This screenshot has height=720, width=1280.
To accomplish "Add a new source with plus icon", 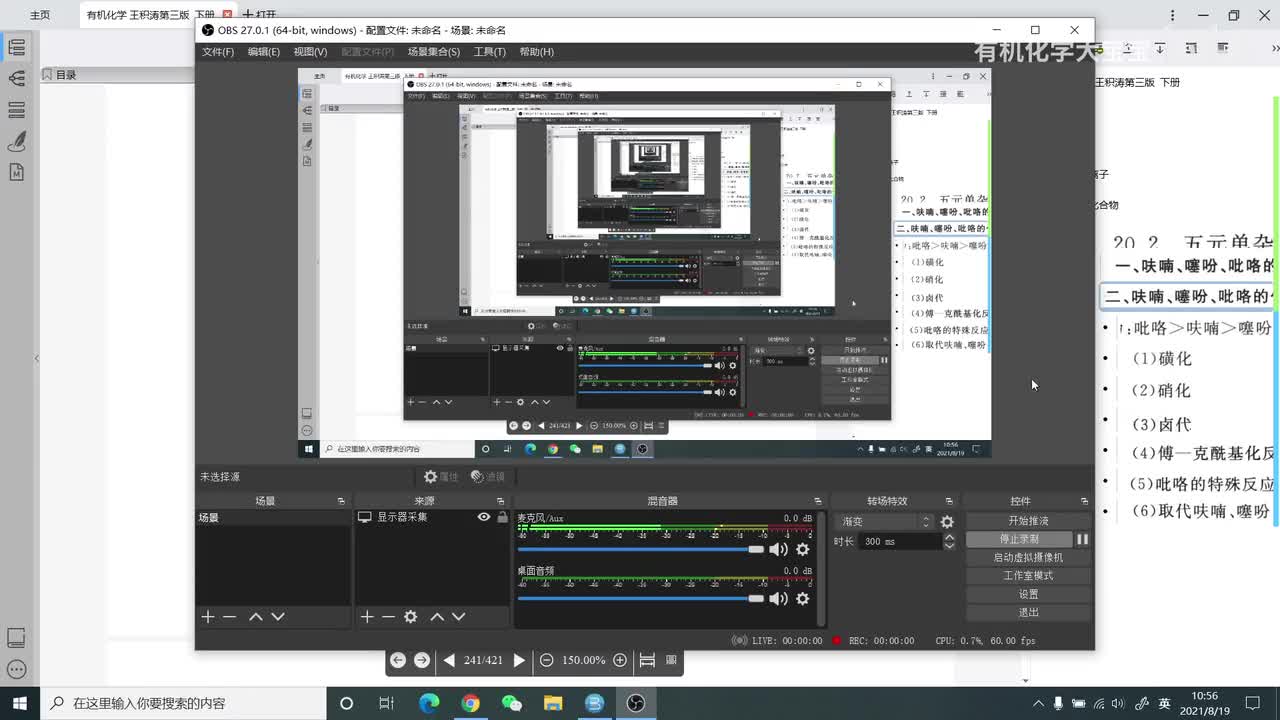I will (x=367, y=617).
